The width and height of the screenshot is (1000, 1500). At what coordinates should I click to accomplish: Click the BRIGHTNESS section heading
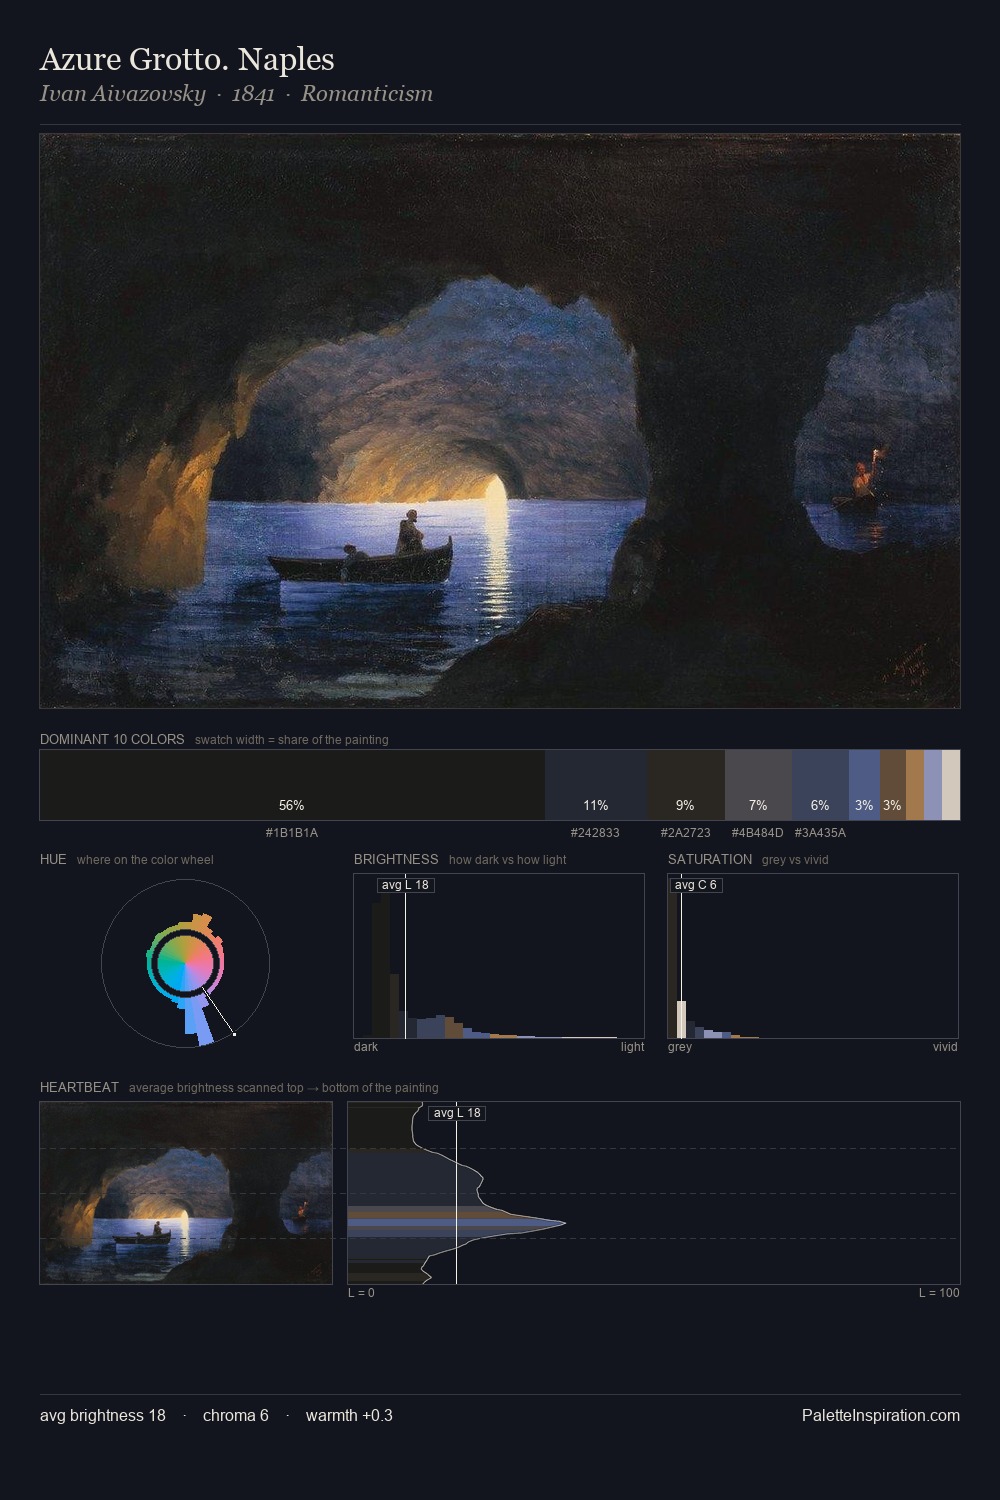[396, 859]
